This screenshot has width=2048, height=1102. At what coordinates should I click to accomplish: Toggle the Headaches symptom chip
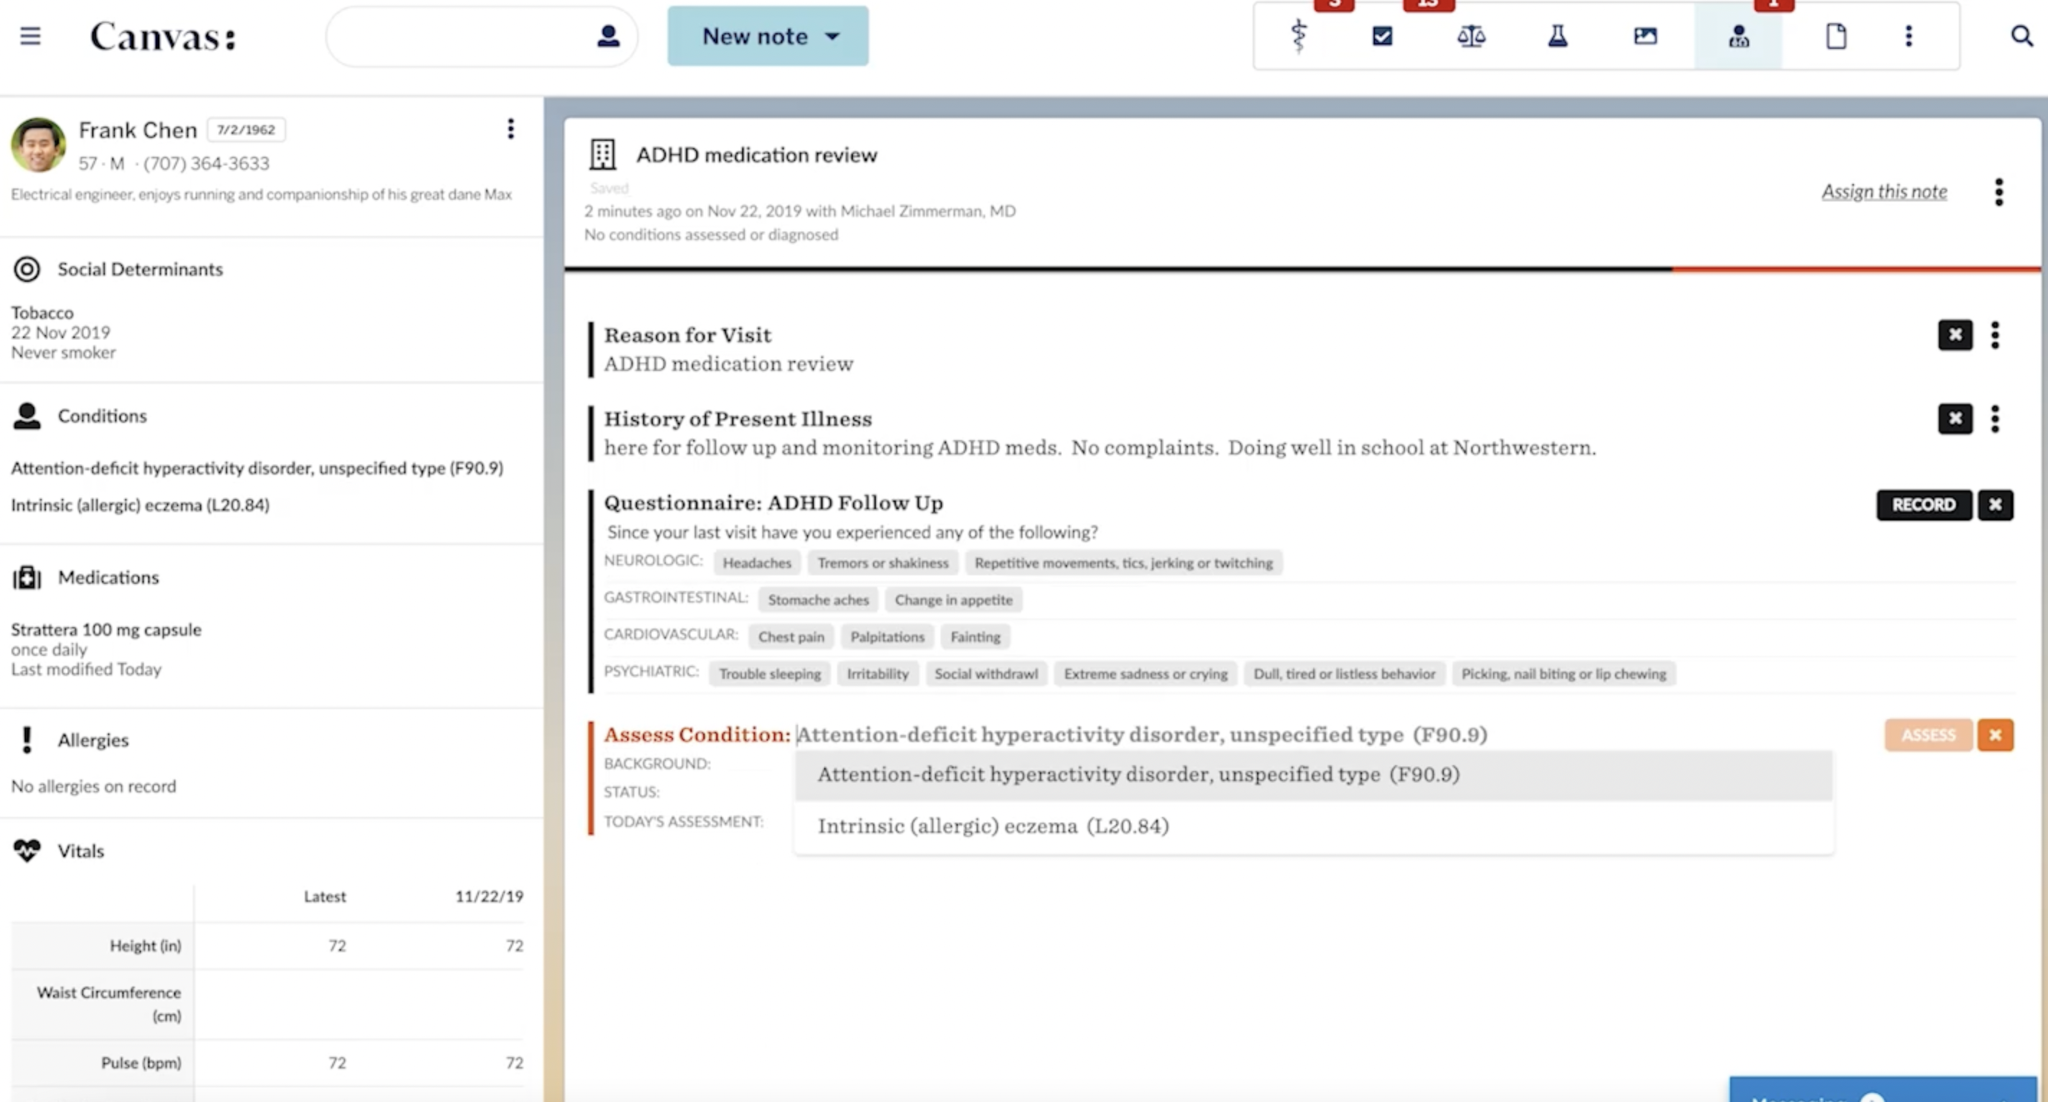tap(757, 563)
